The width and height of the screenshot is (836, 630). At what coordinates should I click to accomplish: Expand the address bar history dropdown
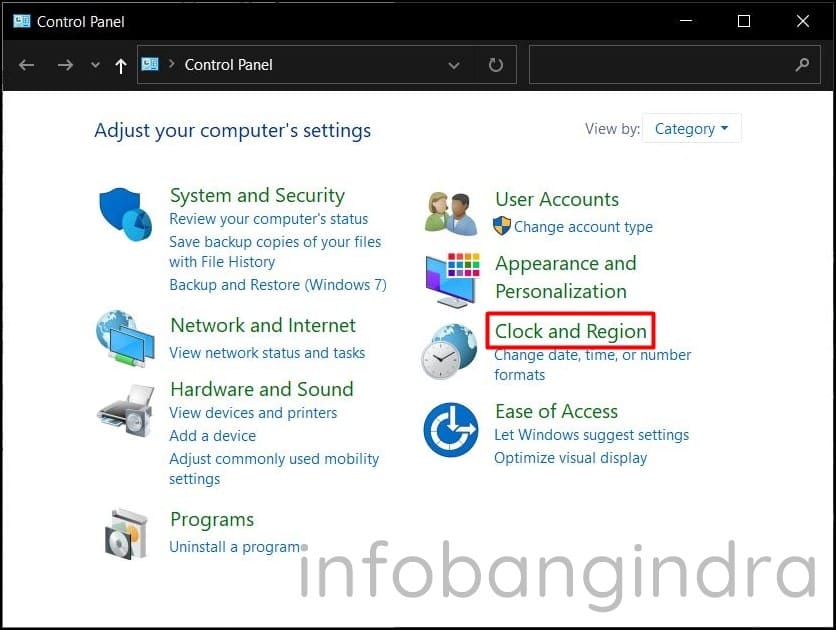tap(454, 66)
